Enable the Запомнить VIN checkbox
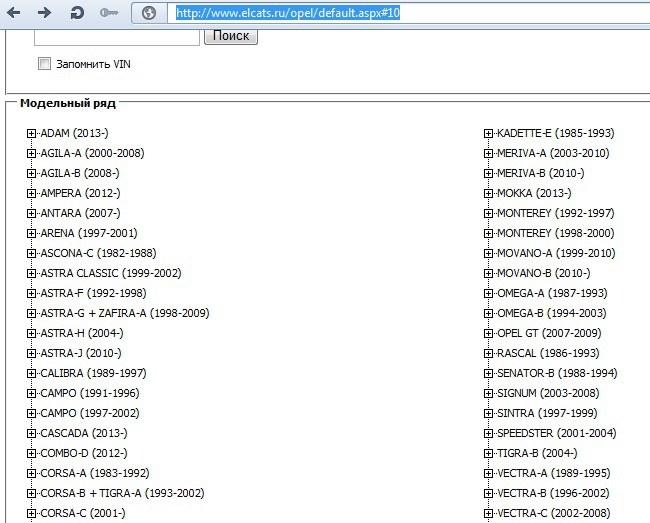The height and width of the screenshot is (523, 650). tap(44, 64)
